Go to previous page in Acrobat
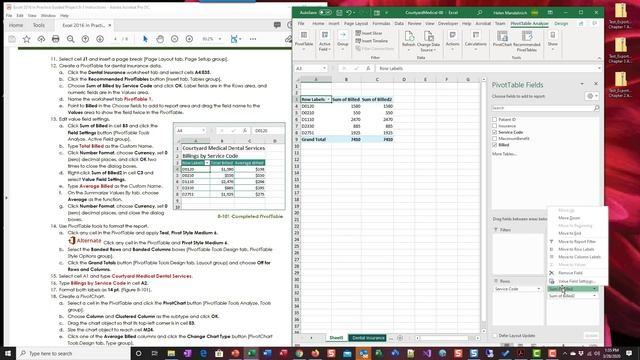Screen dimensions: 640x360 pyautogui.click(x=85, y=39)
